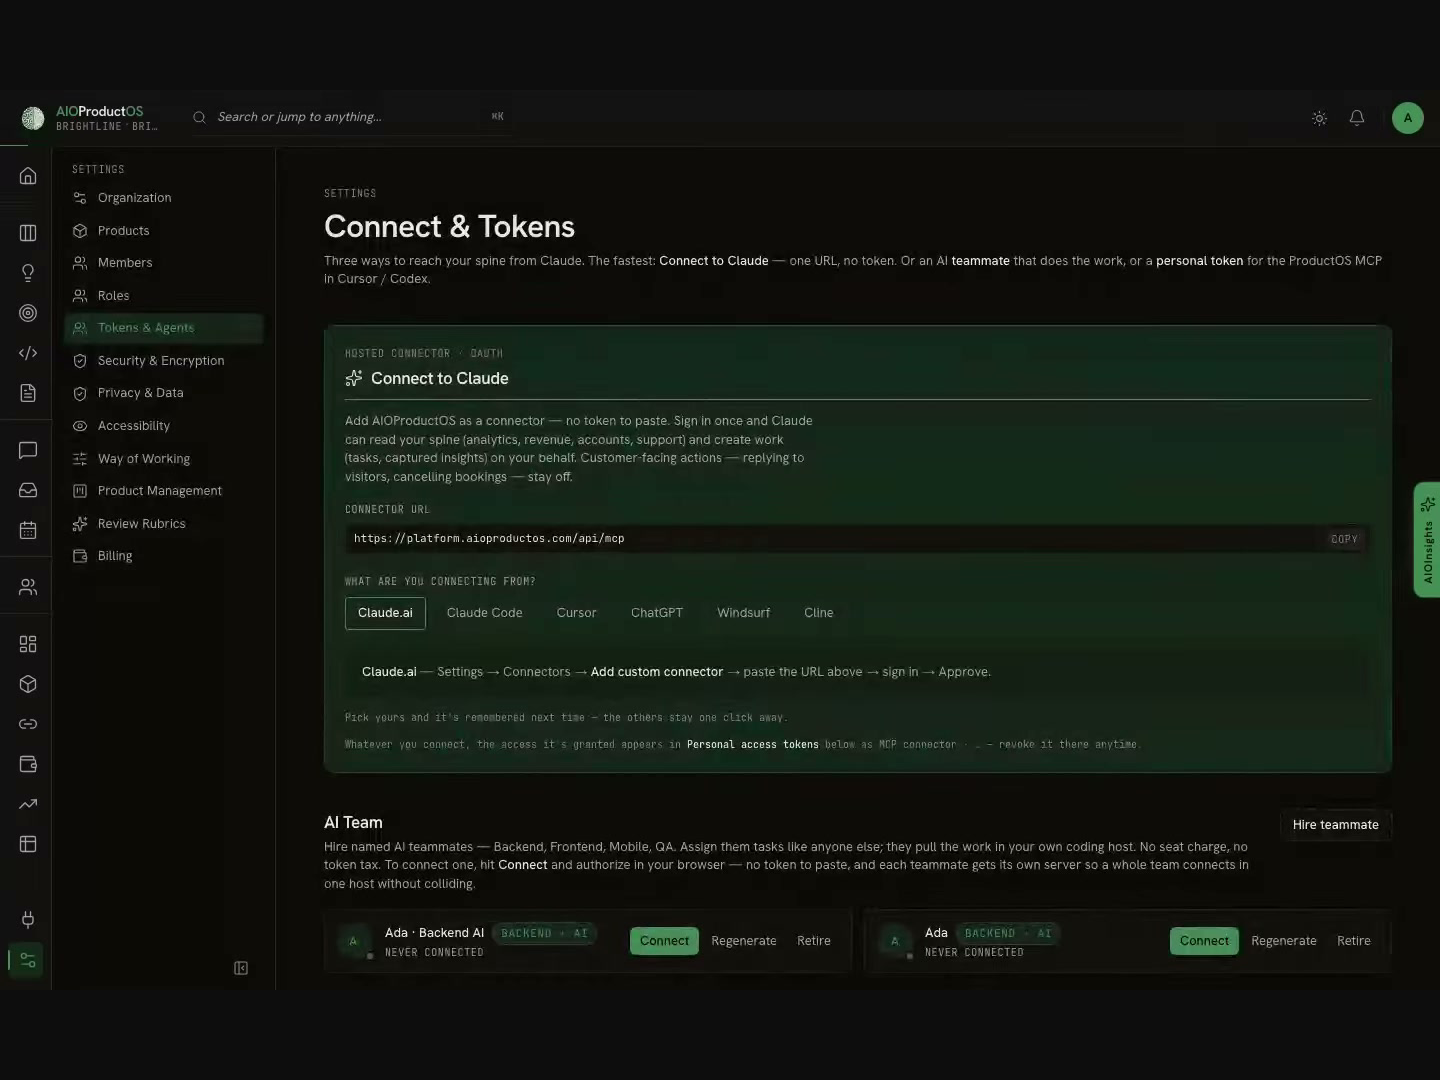Click the BRIGHTLINE workspace name under the logo
This screenshot has width=1440, height=1080.
(x=107, y=127)
